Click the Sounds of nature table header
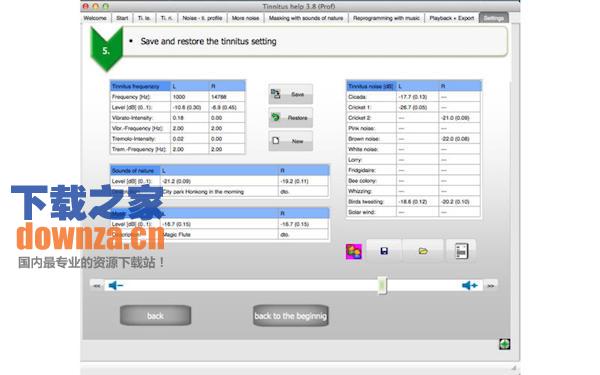Screen dimensions: 600x375 click(x=135, y=170)
